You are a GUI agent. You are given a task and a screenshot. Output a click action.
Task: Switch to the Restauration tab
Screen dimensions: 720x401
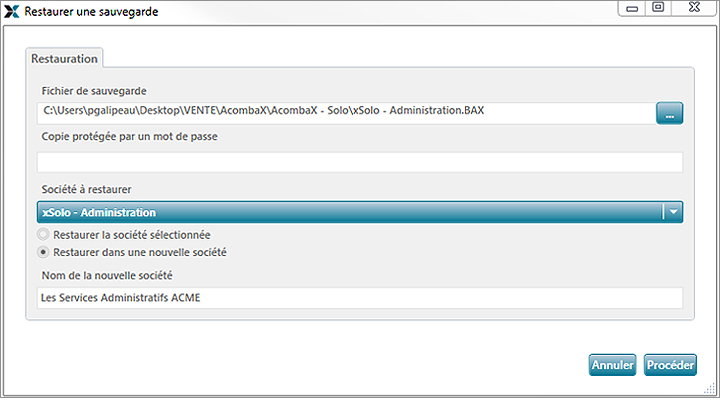pos(64,59)
